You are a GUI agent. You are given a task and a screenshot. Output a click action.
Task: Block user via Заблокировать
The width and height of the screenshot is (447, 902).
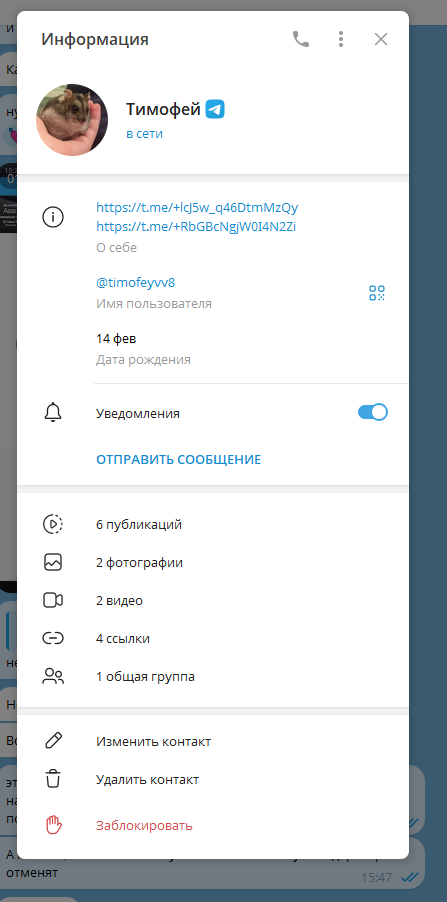pyautogui.click(x=213, y=826)
